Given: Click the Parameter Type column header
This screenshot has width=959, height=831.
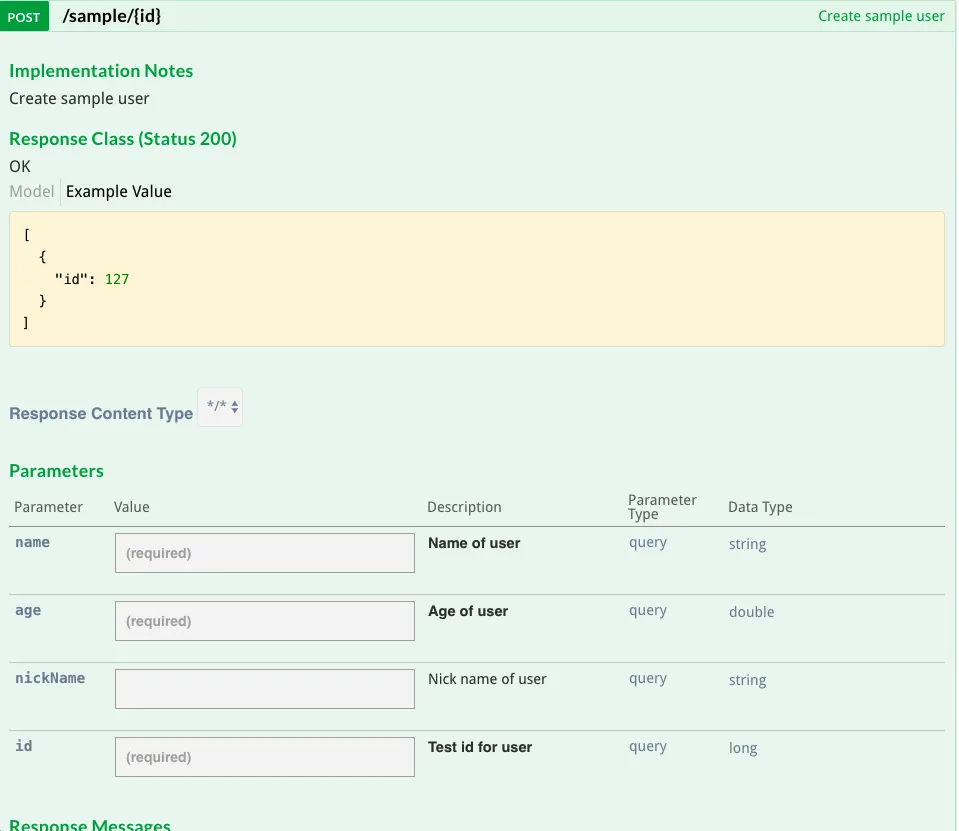Looking at the screenshot, I should pos(662,507).
